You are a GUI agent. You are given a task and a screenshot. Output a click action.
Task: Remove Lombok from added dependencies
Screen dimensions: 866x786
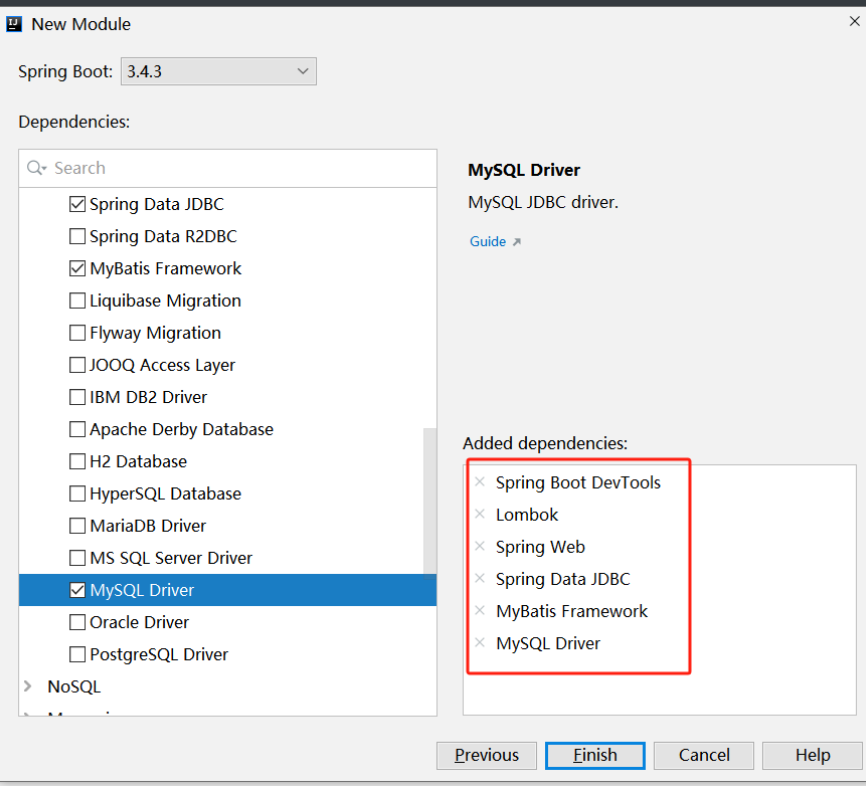(480, 514)
